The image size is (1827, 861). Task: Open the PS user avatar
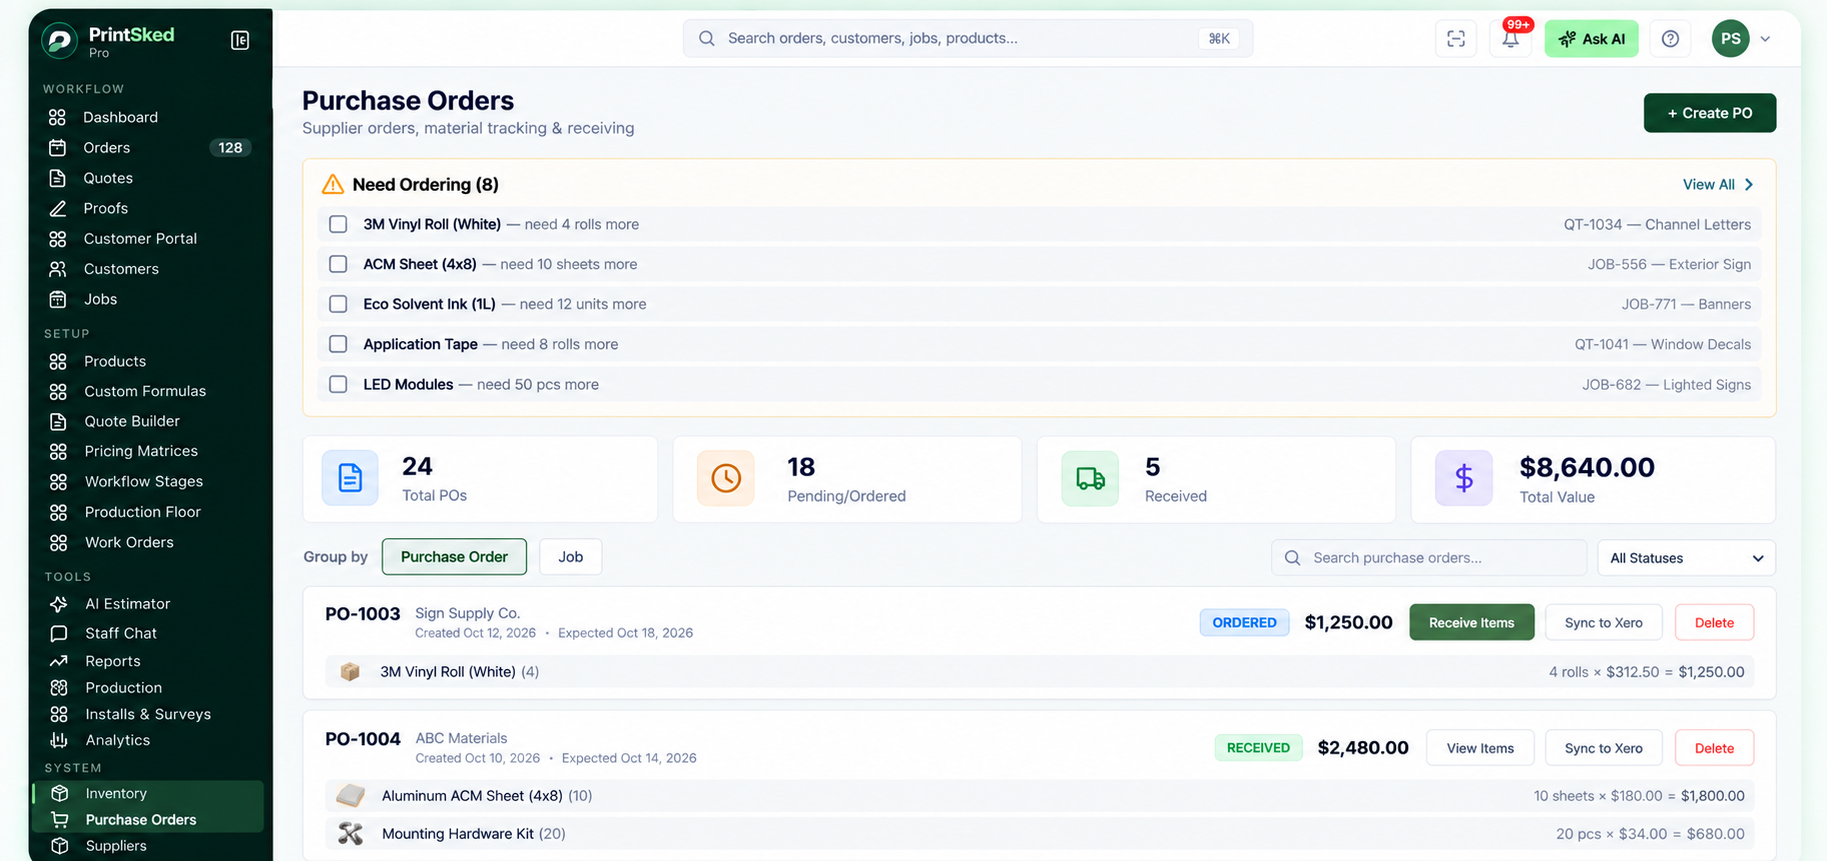tap(1731, 39)
